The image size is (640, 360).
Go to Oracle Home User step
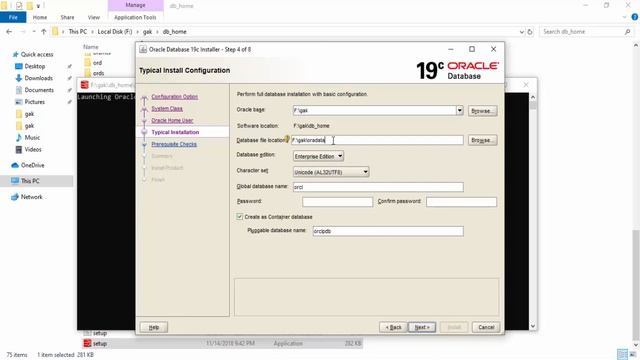pyautogui.click(x=172, y=120)
